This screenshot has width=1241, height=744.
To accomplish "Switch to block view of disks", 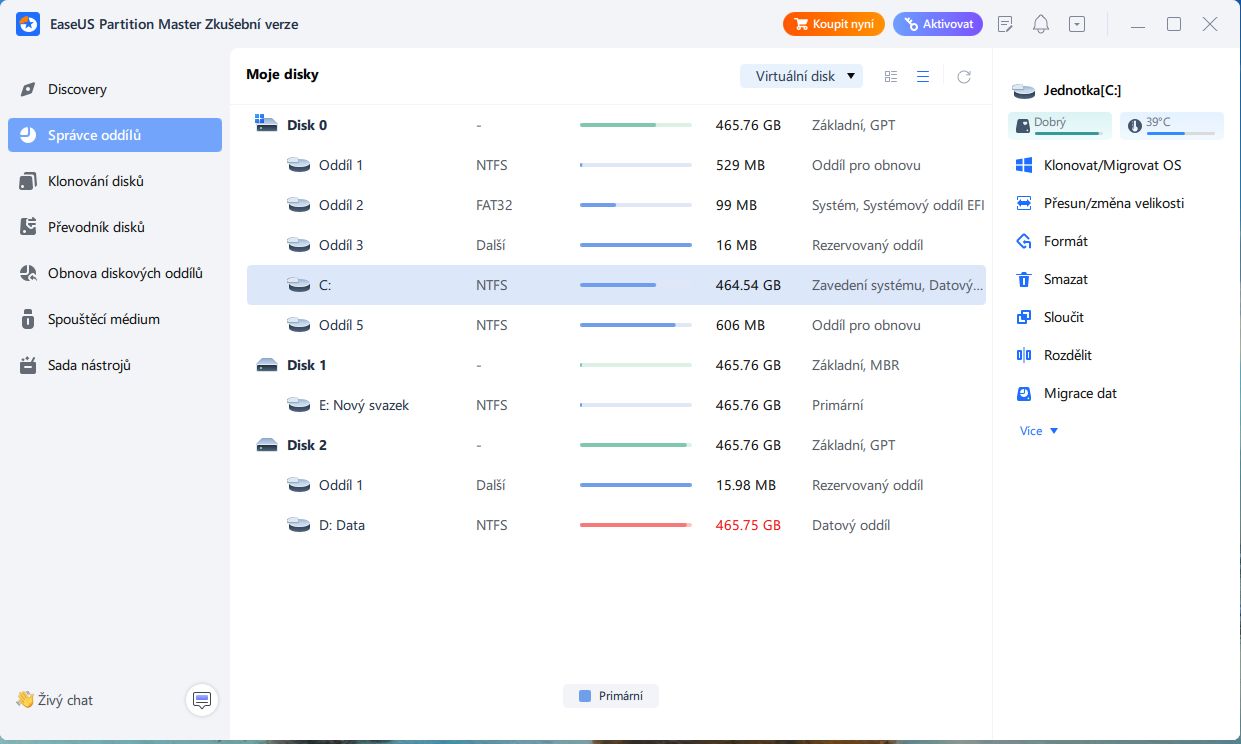I will (890, 75).
